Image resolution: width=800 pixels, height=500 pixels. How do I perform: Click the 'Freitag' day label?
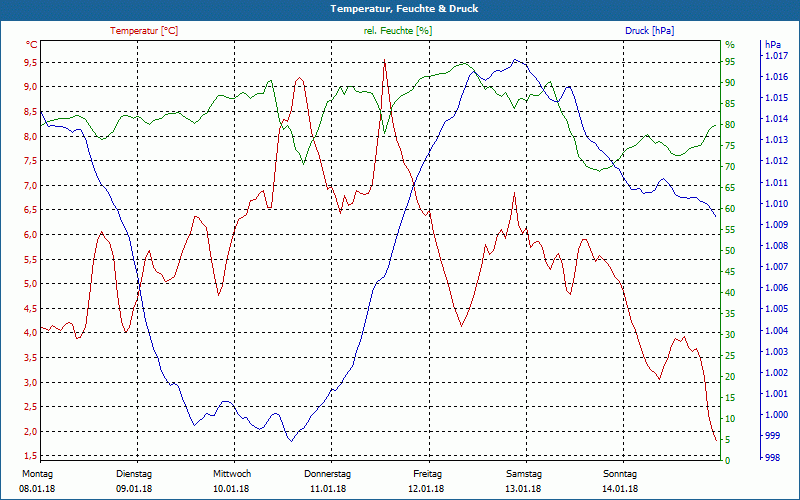coord(428,474)
